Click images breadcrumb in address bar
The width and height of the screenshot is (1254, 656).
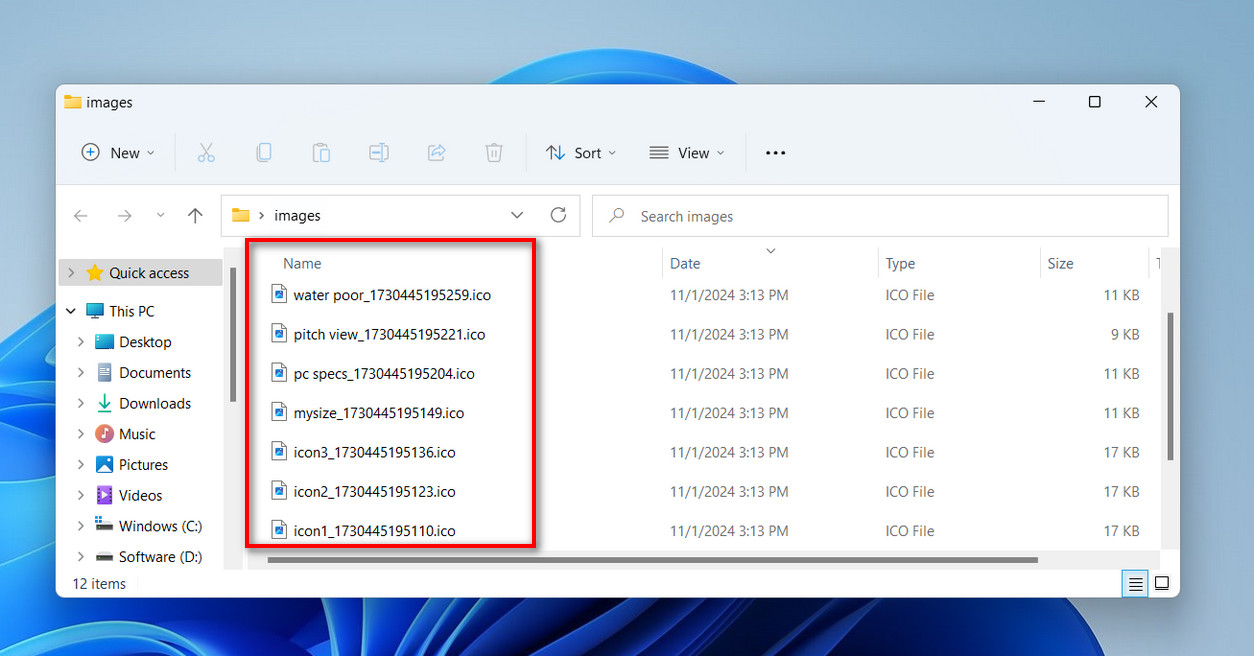pos(297,215)
